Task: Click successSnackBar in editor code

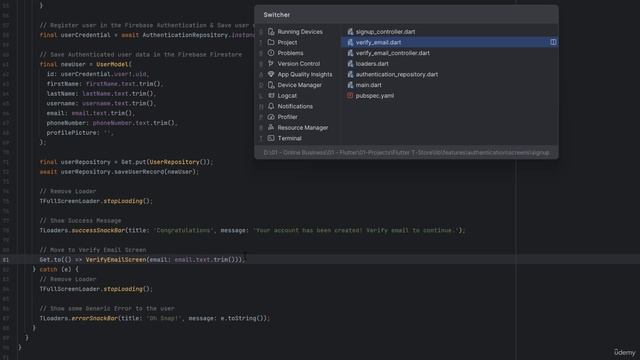Action: click(98, 230)
